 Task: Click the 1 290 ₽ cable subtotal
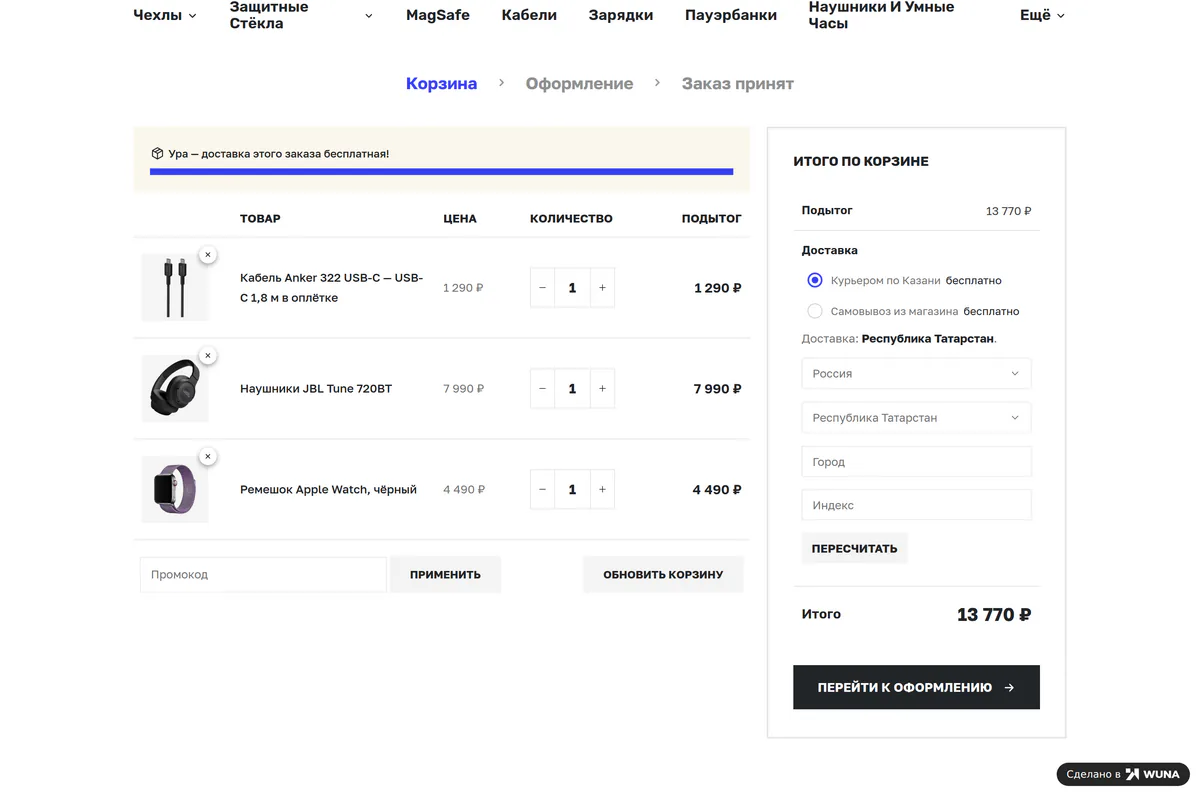[717, 288]
